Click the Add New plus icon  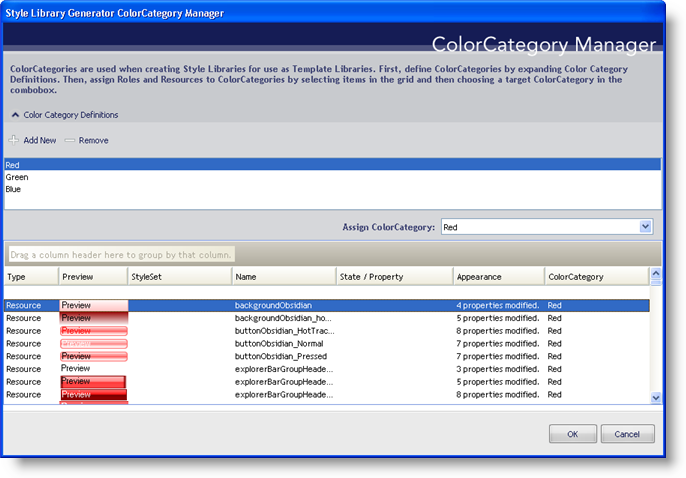[14, 140]
